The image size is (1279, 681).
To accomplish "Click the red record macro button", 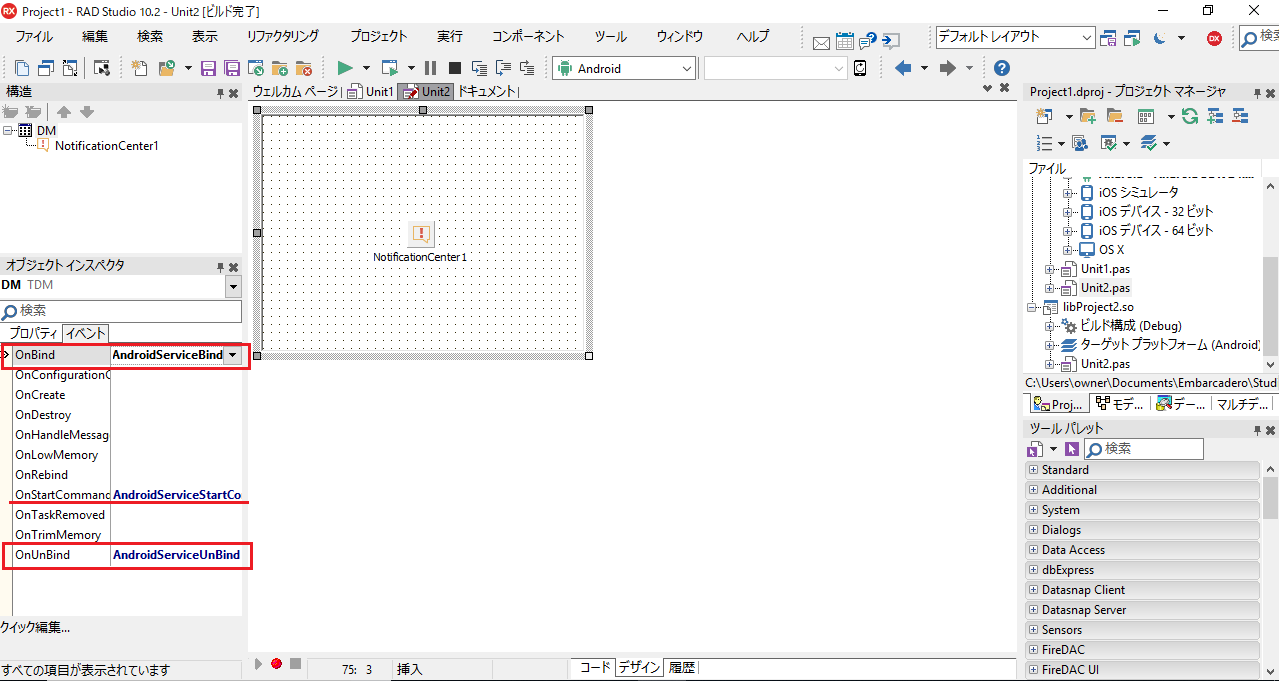I will 276,663.
